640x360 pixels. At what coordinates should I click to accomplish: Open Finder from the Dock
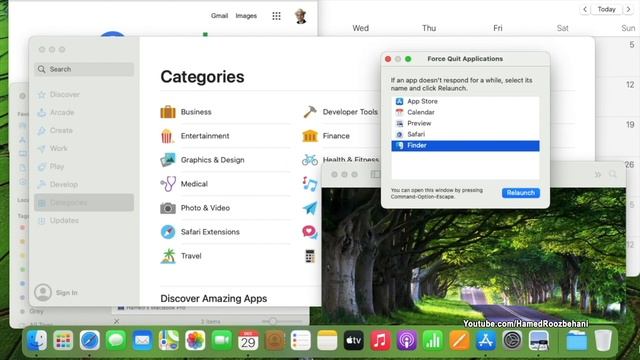37,340
